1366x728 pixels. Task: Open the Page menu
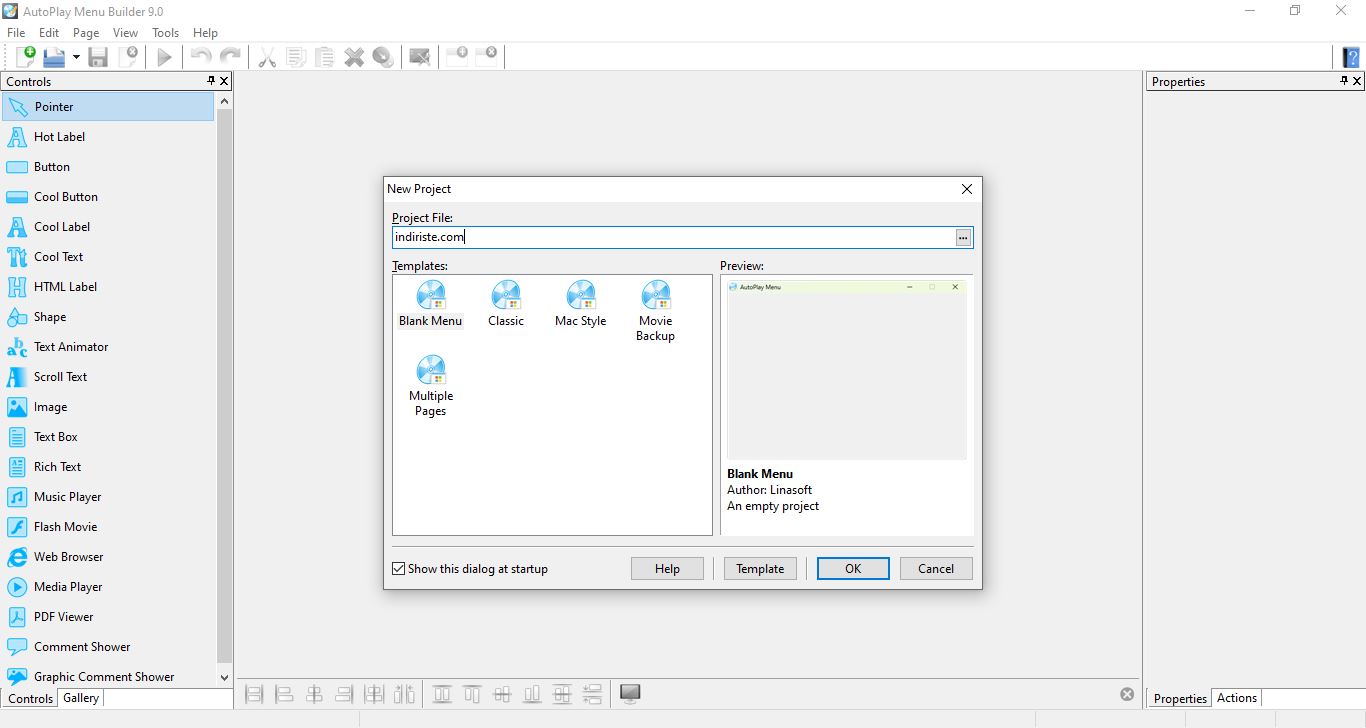[x=86, y=33]
